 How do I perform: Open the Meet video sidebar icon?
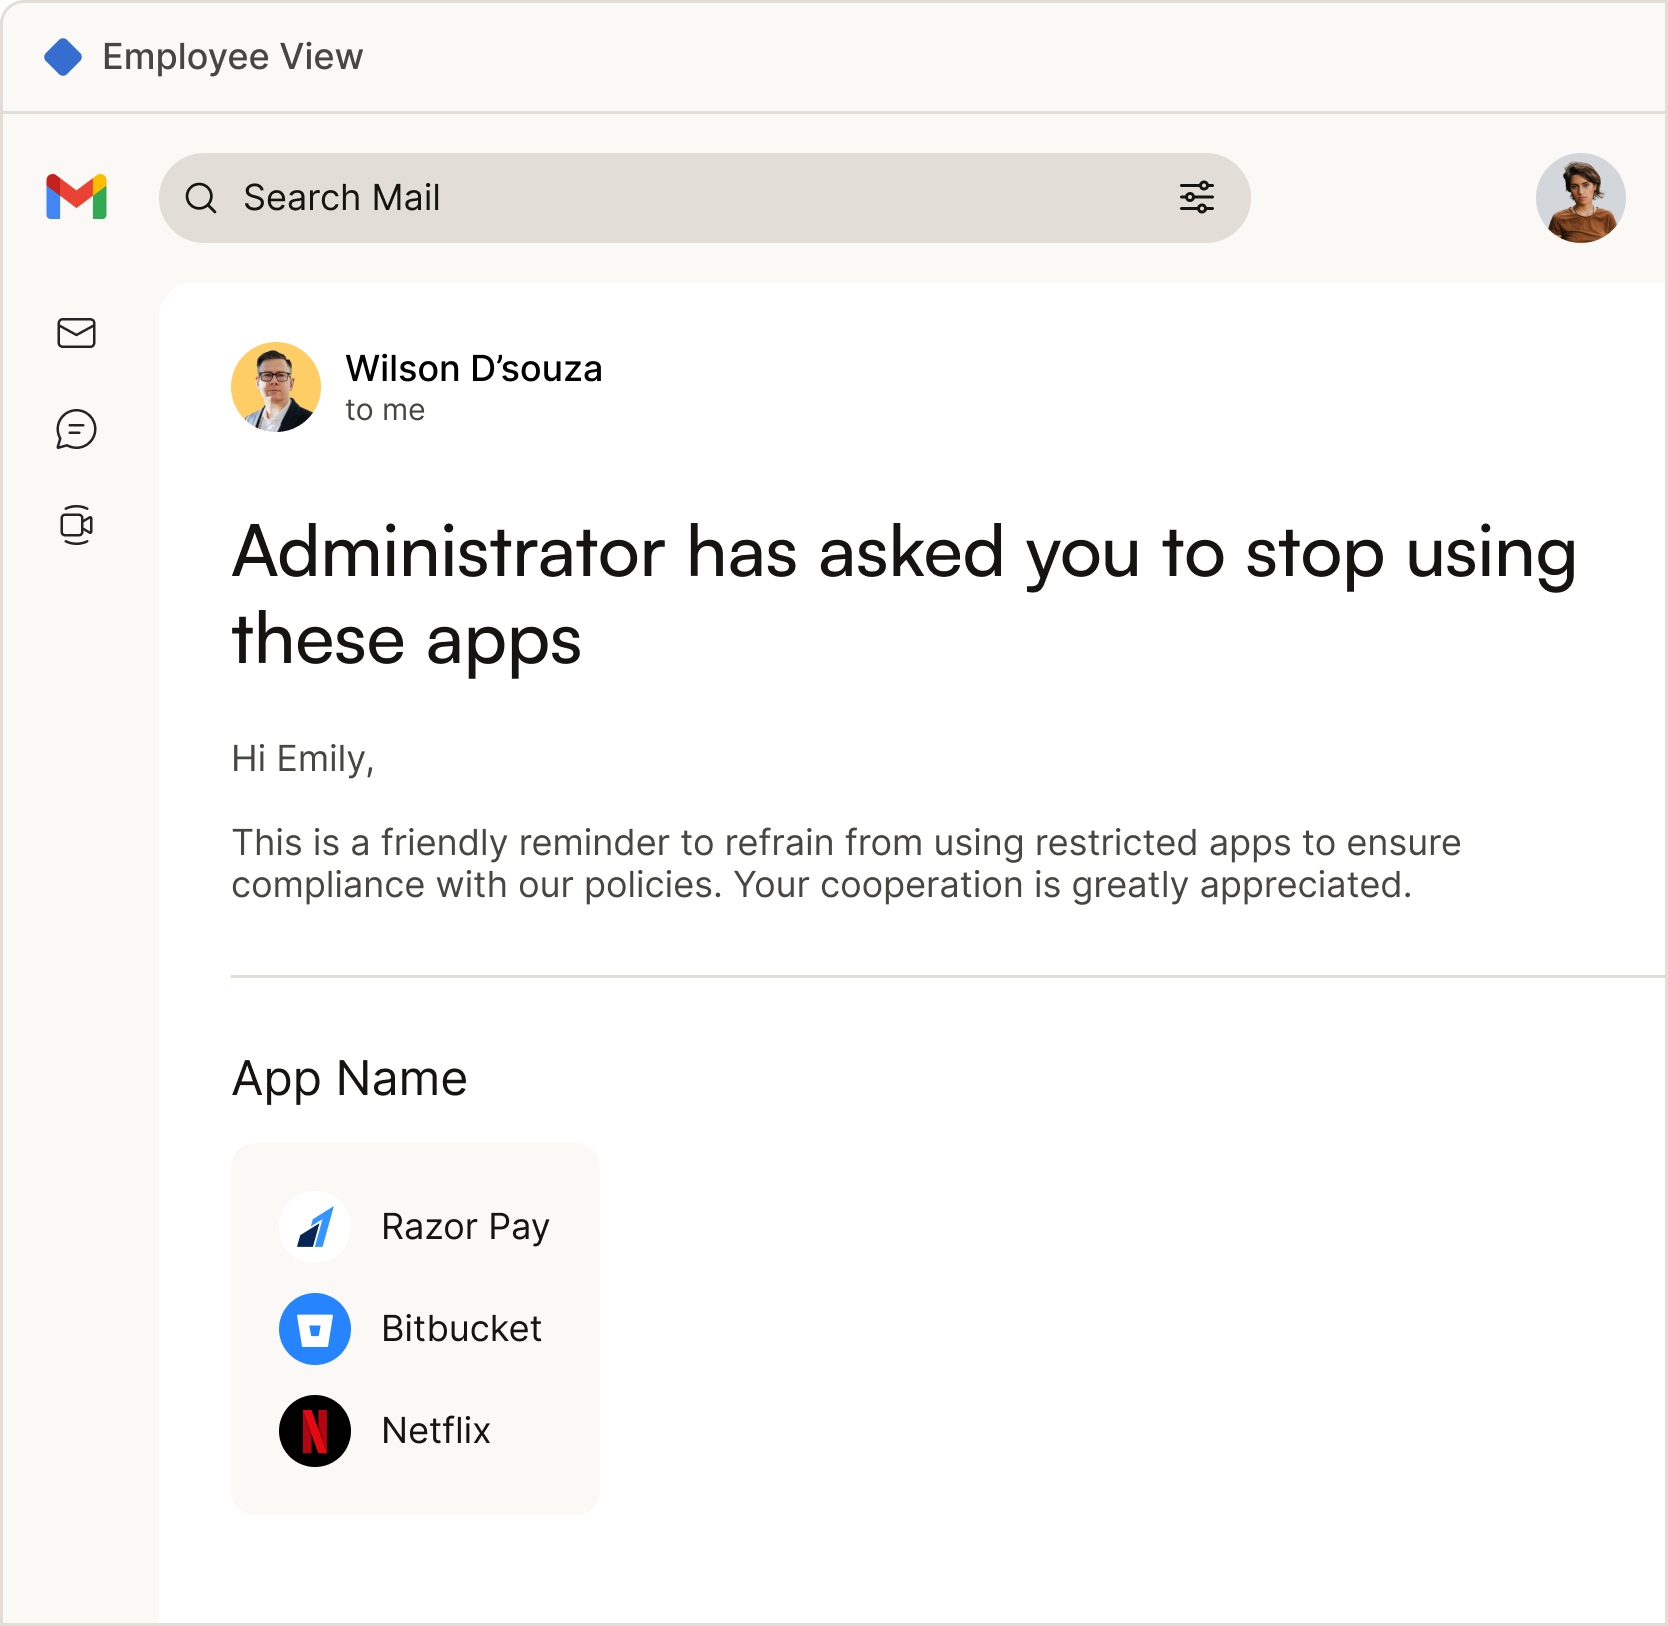point(77,525)
